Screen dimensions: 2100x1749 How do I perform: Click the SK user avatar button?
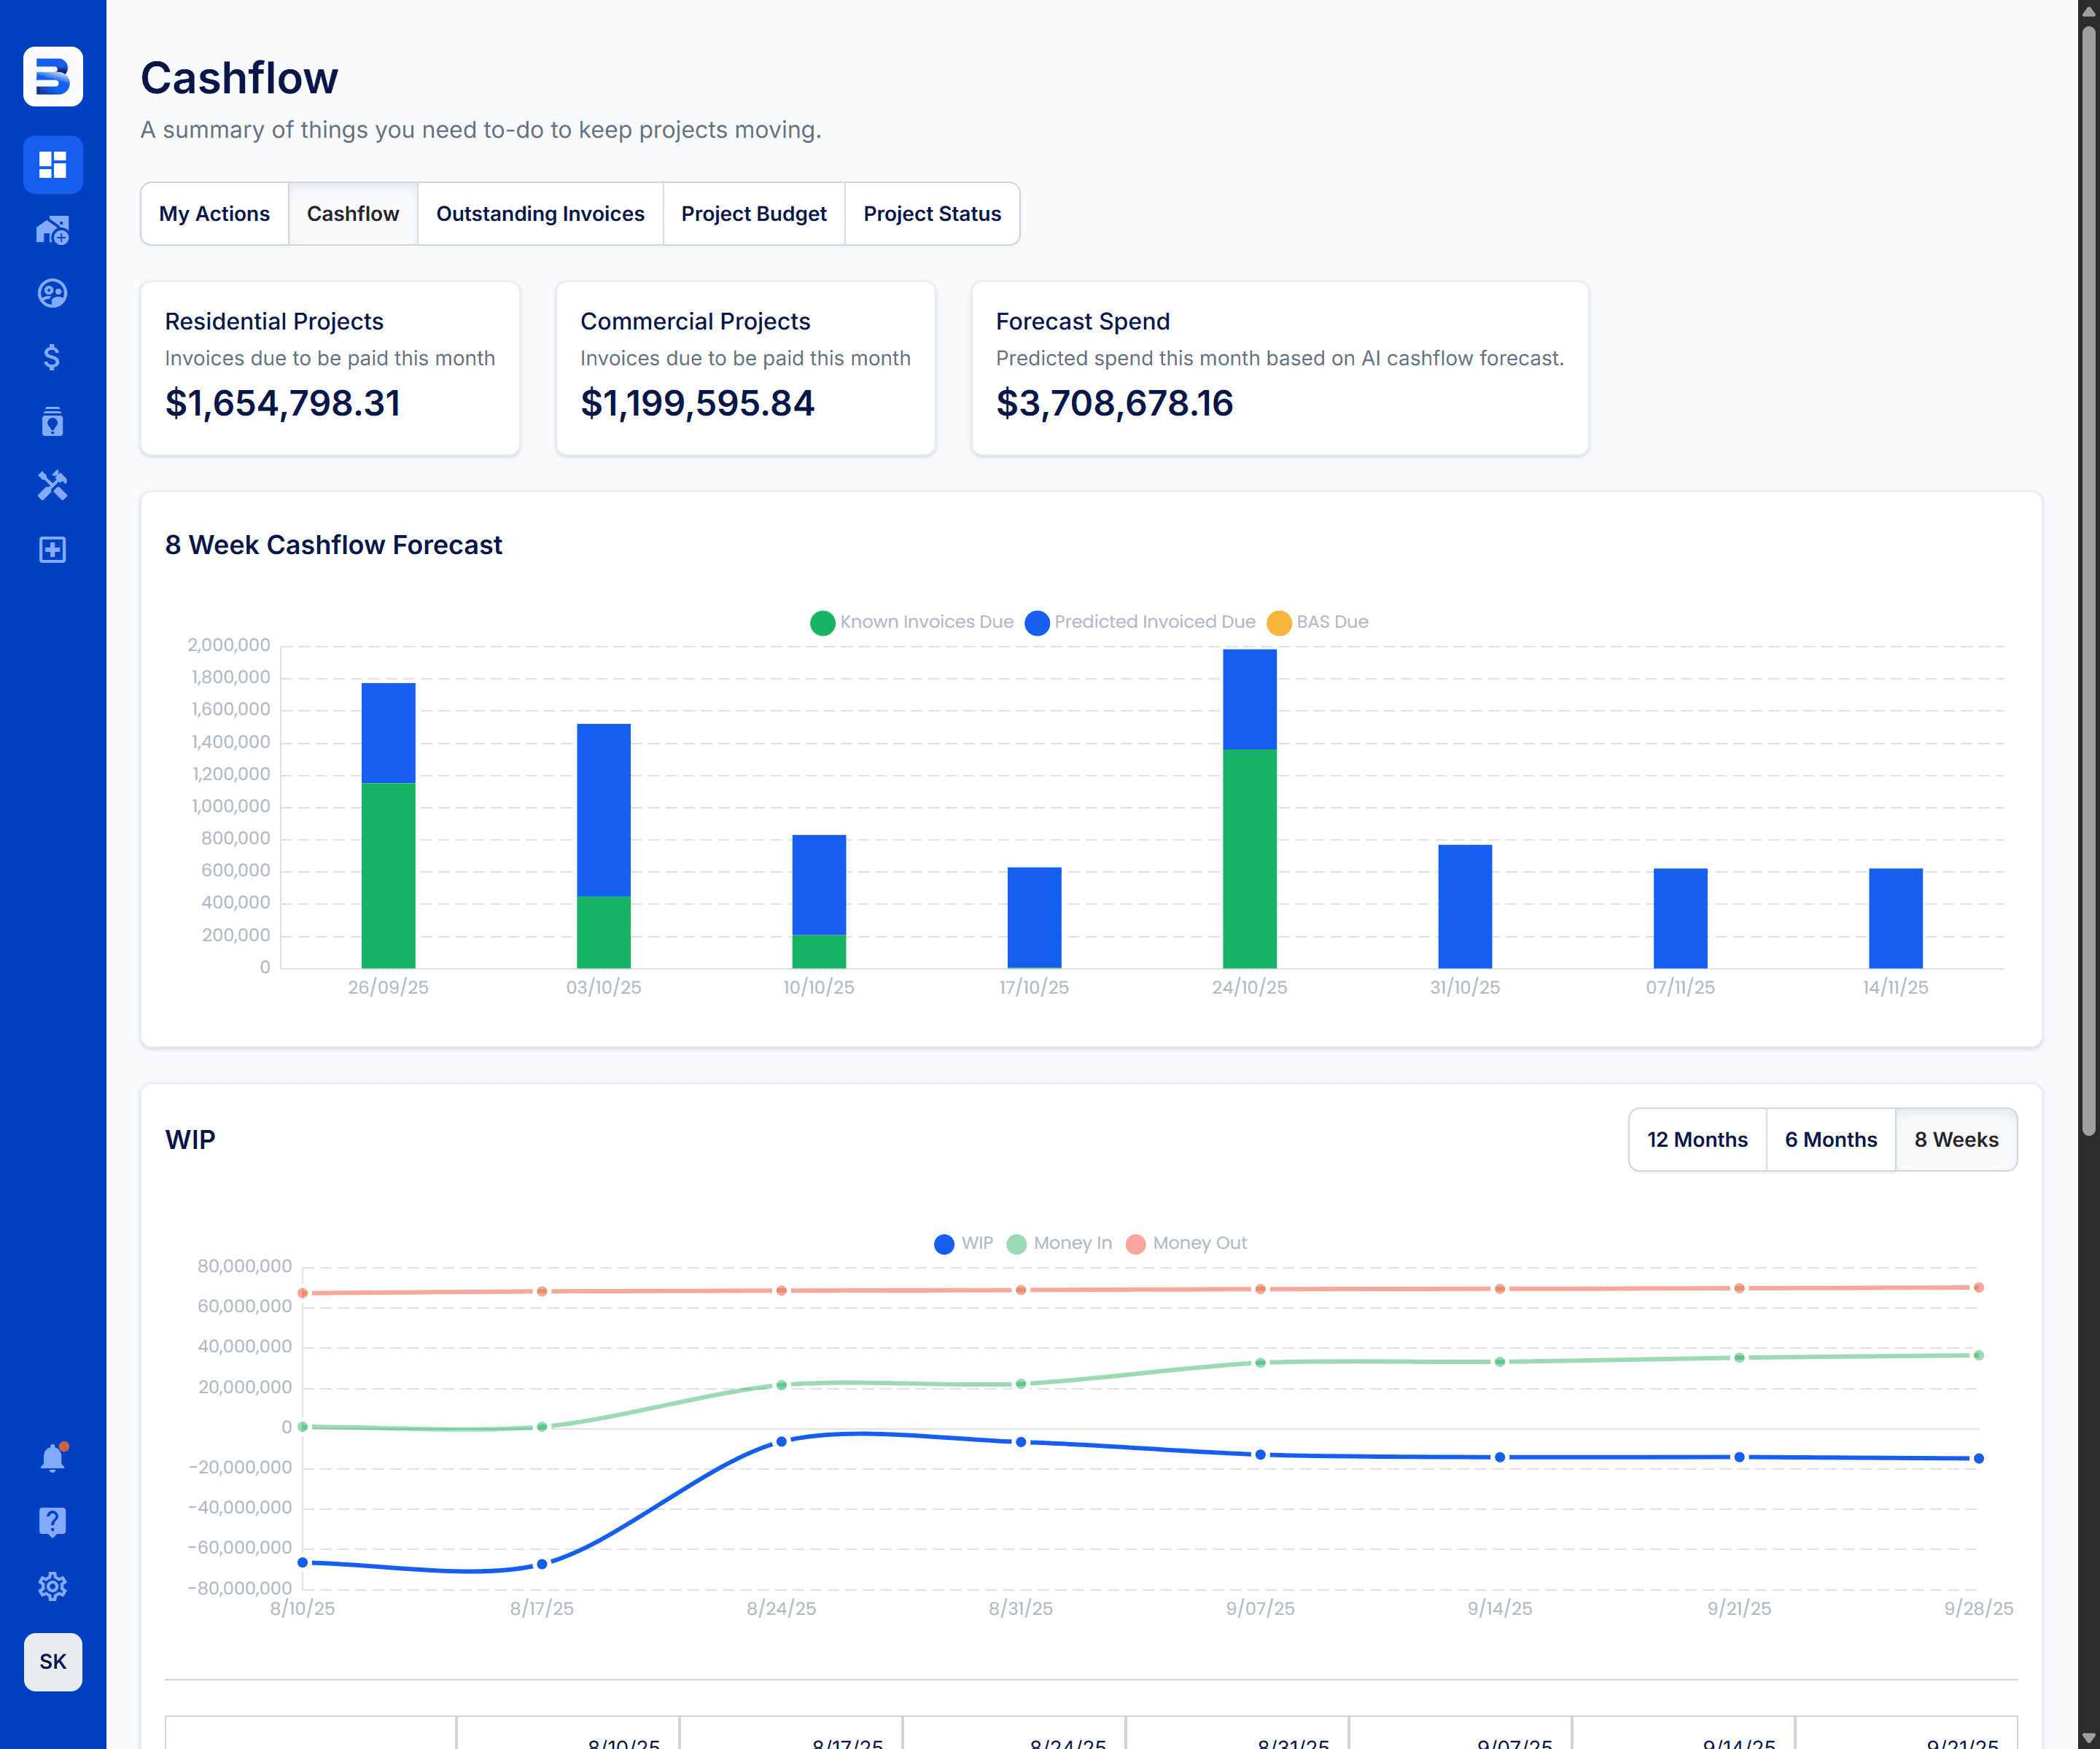tap(52, 1662)
